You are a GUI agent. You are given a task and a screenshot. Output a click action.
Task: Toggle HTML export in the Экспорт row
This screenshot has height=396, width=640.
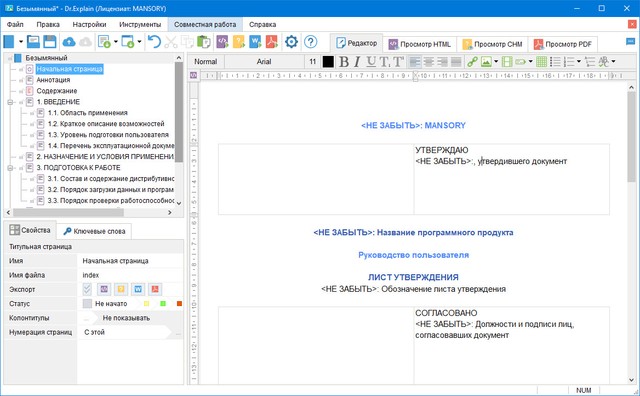tap(104, 289)
